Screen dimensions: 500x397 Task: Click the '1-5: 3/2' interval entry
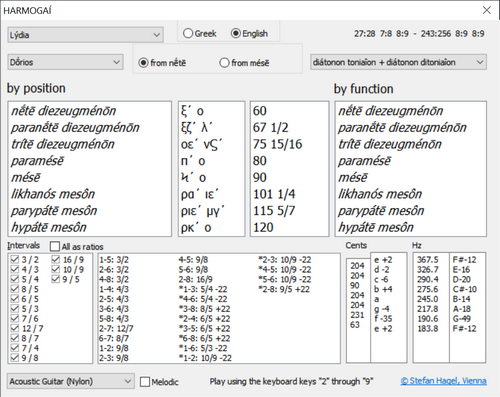(x=114, y=260)
